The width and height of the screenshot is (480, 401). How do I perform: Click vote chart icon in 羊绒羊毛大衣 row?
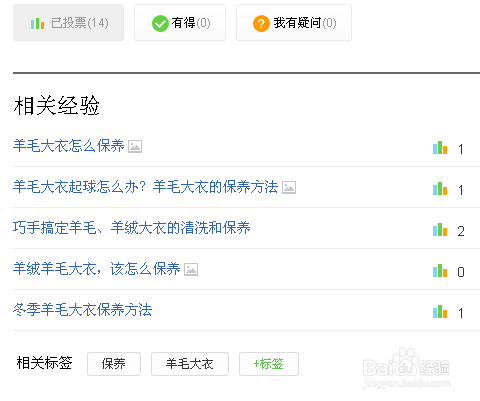point(440,271)
